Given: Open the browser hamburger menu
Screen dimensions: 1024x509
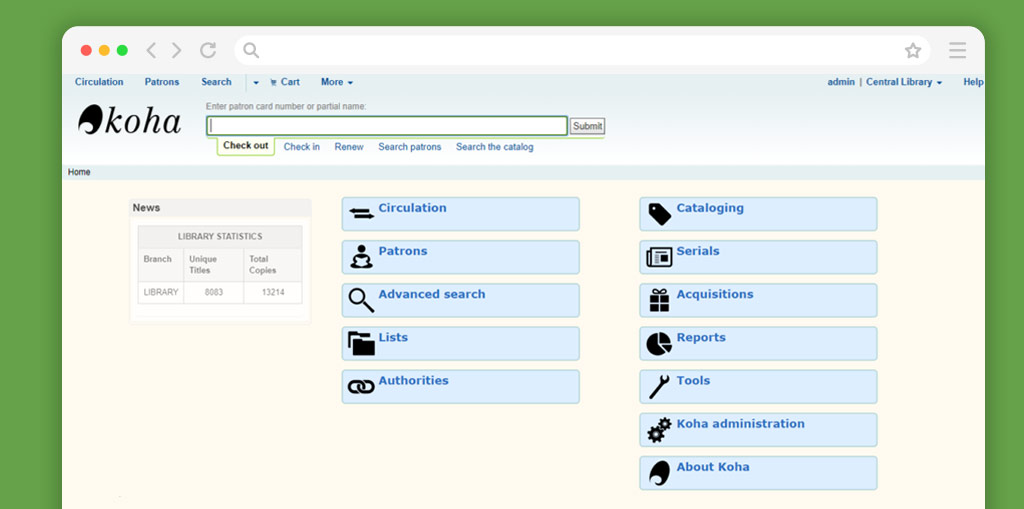Looking at the screenshot, I should click(957, 50).
